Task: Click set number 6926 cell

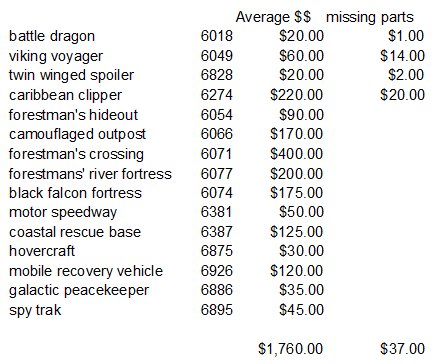Action: pos(216,270)
